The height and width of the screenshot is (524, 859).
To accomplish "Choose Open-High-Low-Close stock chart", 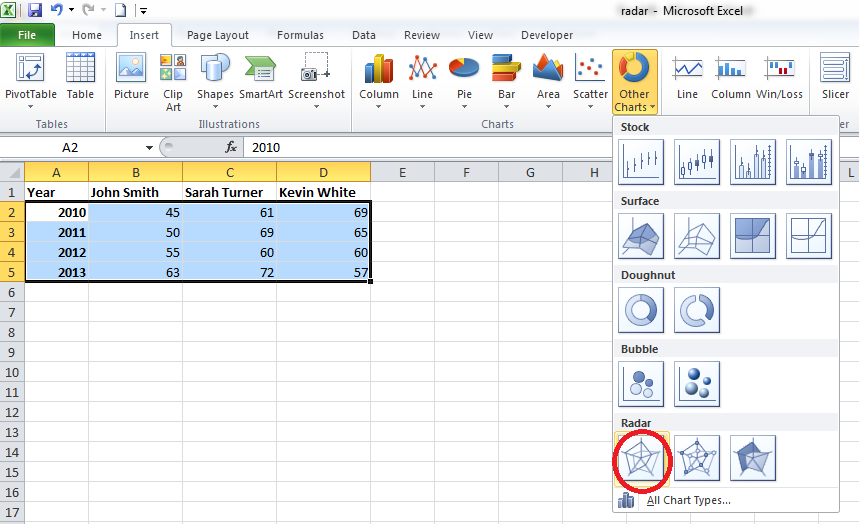I will tap(697, 162).
